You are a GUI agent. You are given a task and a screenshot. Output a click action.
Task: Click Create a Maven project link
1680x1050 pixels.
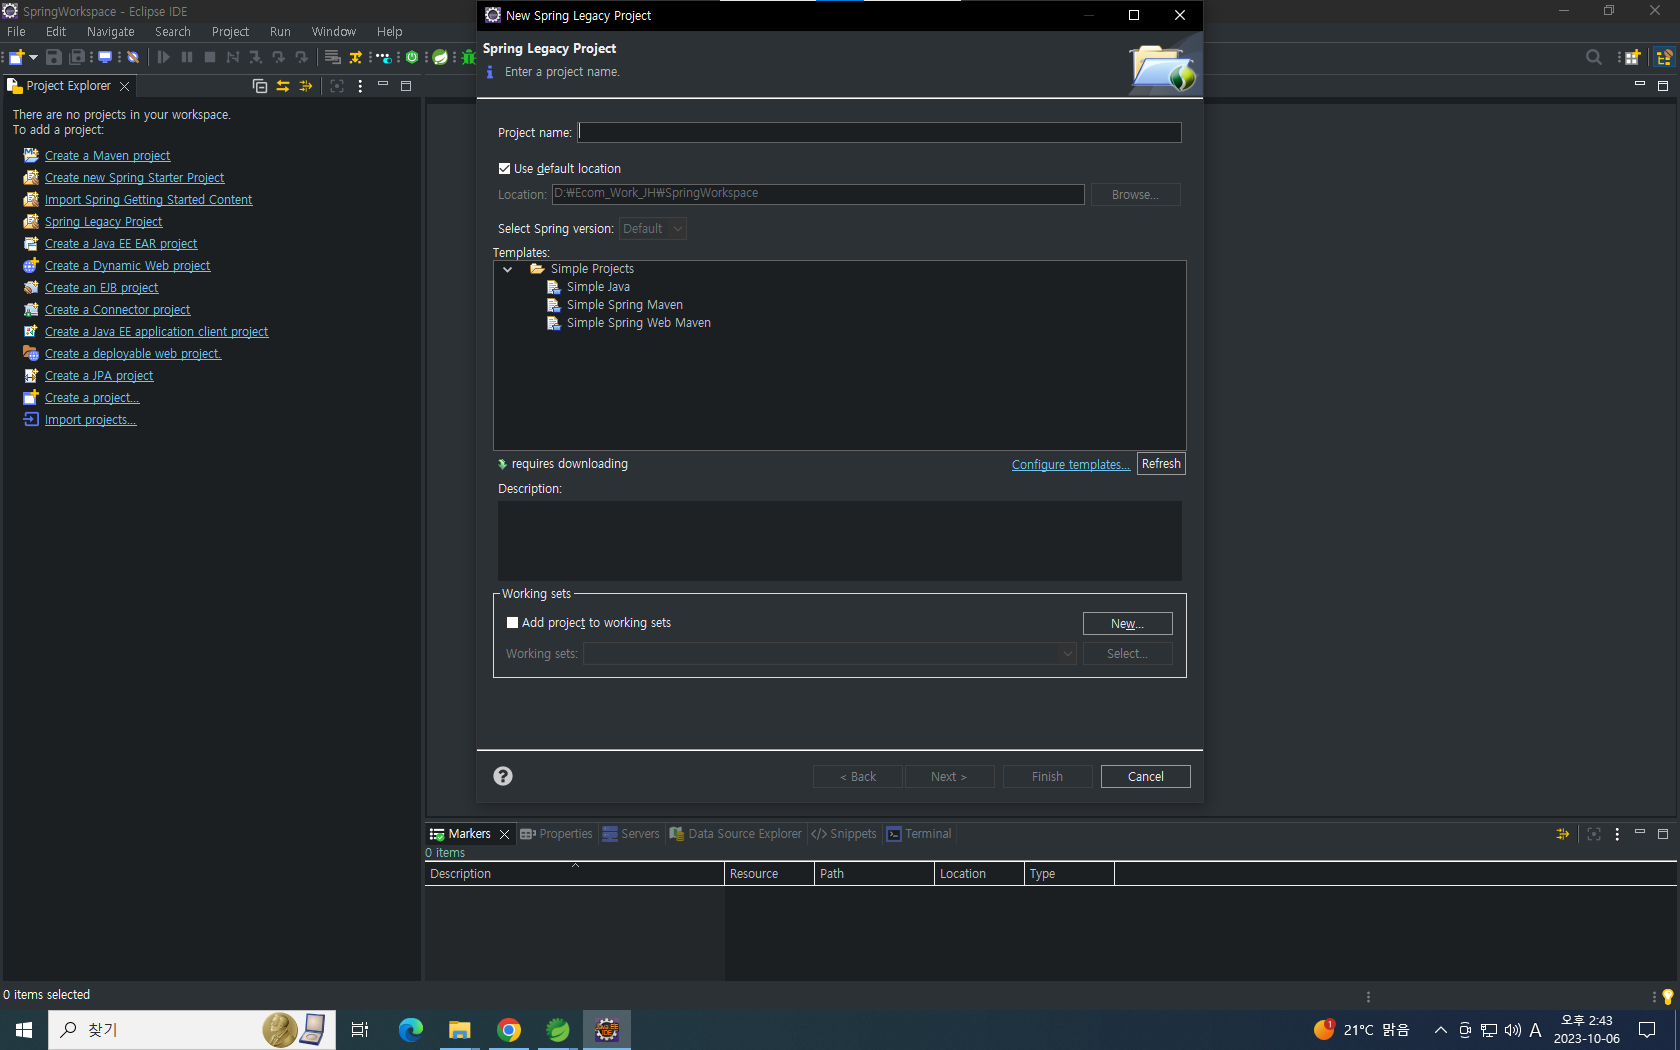click(x=107, y=156)
